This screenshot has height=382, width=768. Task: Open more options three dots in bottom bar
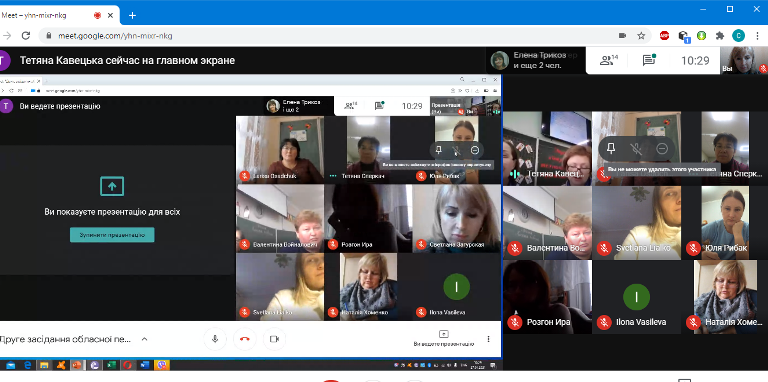coord(488,339)
